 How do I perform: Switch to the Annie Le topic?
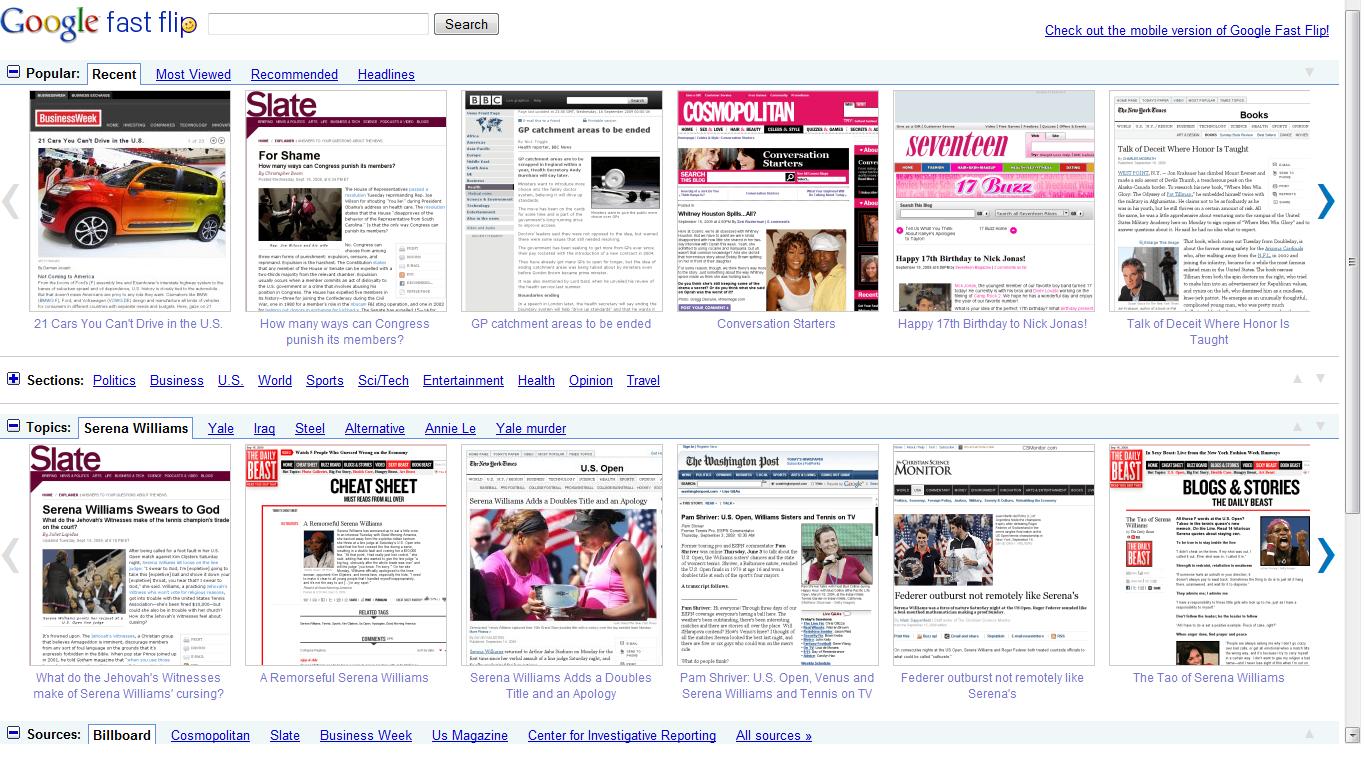click(450, 428)
